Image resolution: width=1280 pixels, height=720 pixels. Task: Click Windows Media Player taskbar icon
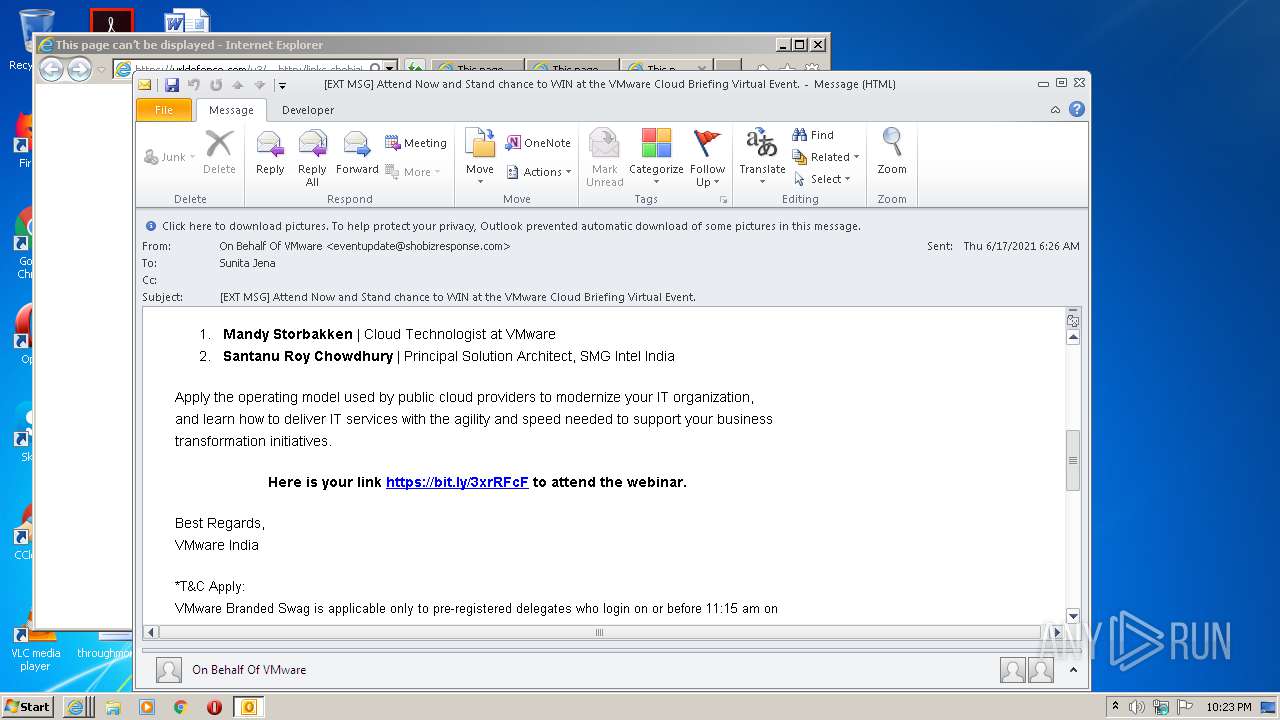(x=147, y=707)
